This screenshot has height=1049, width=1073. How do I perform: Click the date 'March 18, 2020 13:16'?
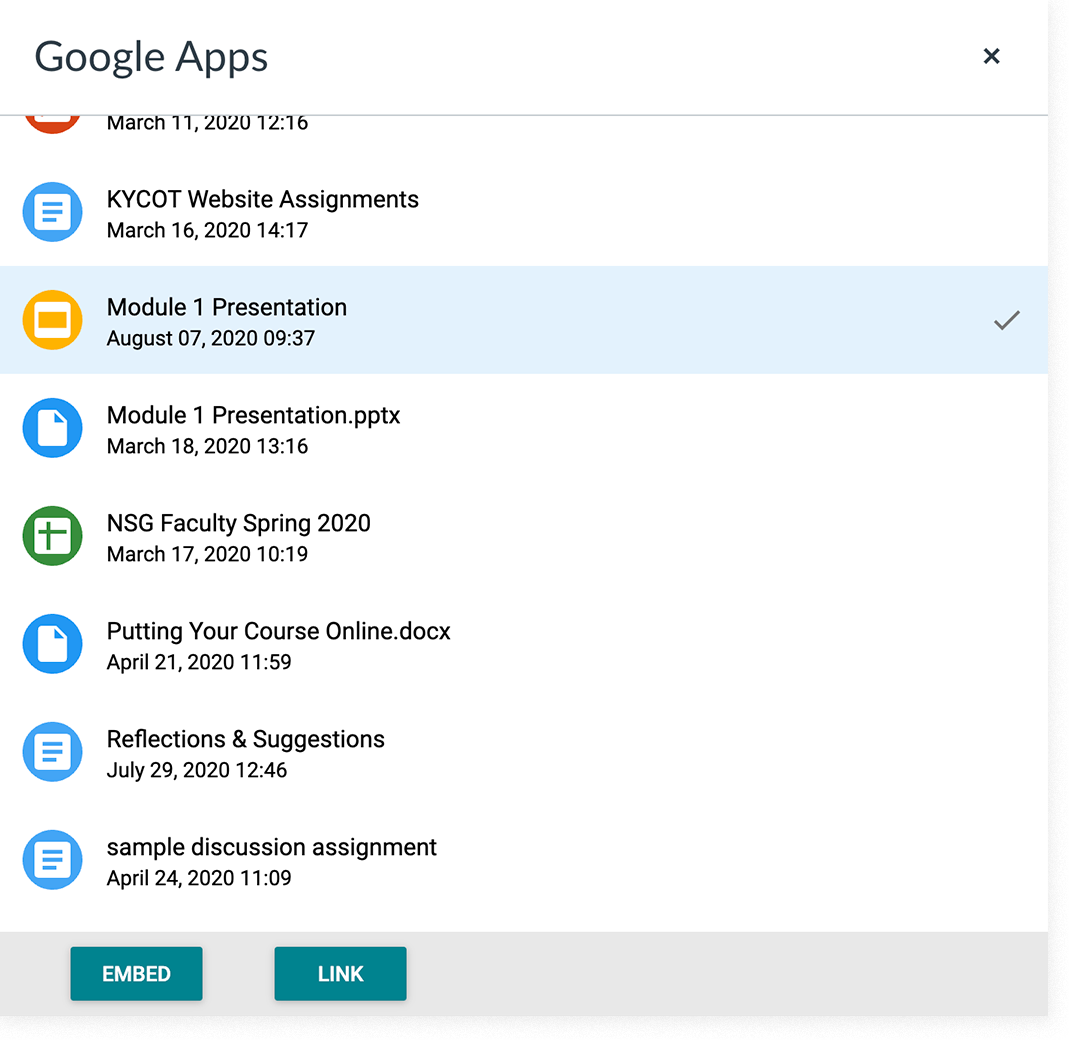[207, 446]
